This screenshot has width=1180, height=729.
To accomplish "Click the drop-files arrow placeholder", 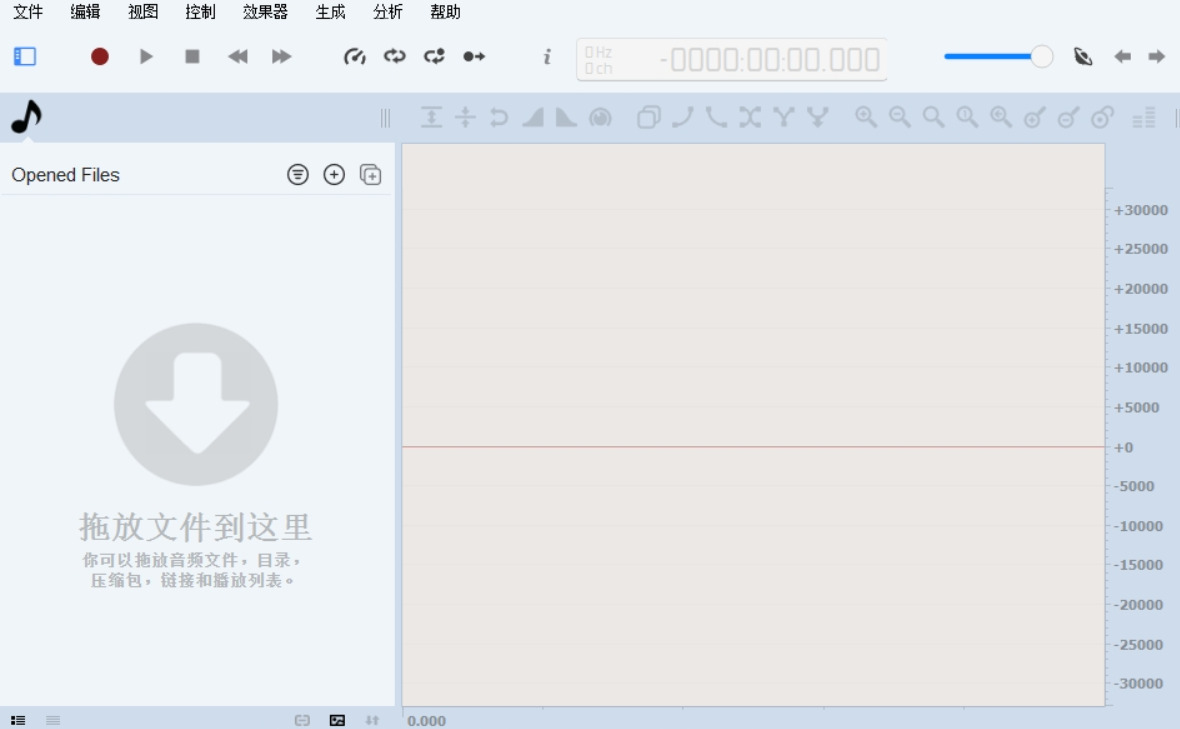I will pyautogui.click(x=196, y=404).
